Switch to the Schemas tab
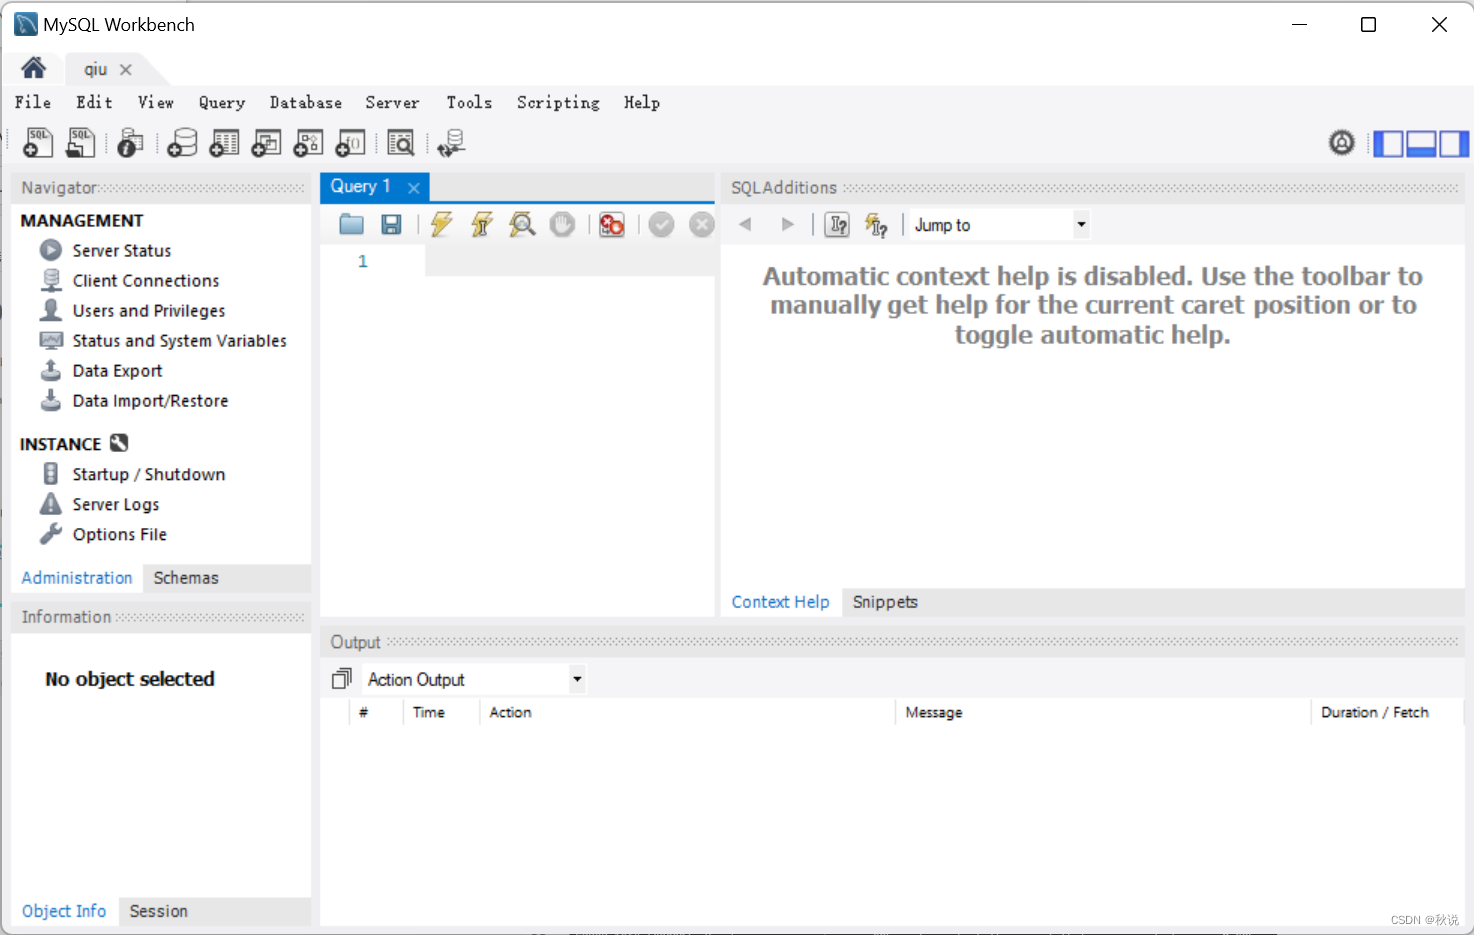The width and height of the screenshot is (1474, 935). coord(186,578)
